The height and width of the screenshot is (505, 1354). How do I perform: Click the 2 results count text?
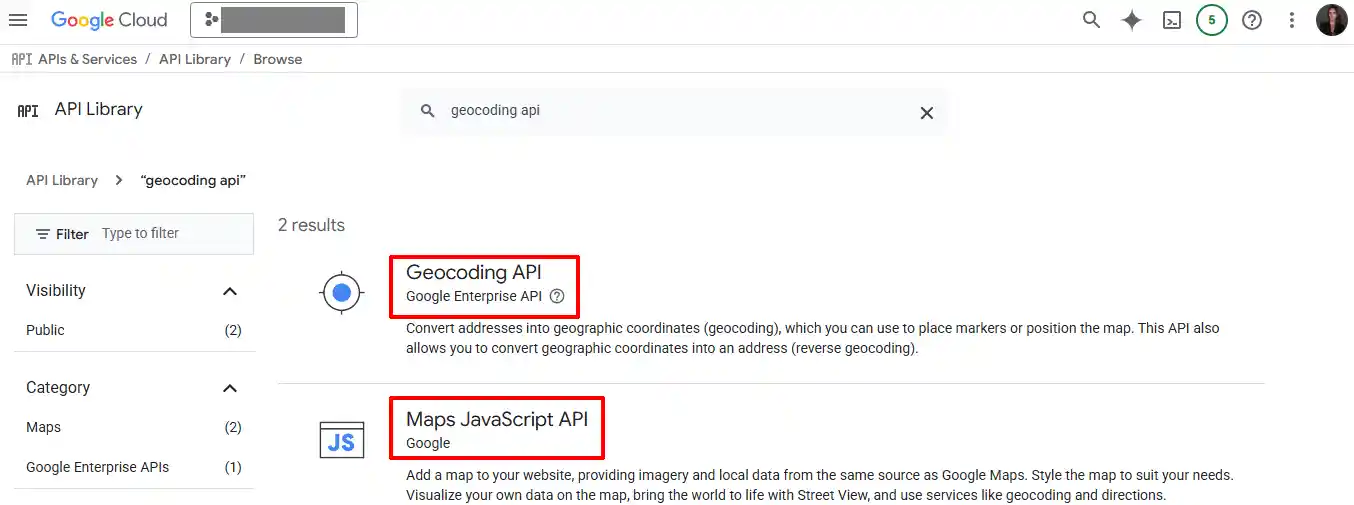[311, 225]
